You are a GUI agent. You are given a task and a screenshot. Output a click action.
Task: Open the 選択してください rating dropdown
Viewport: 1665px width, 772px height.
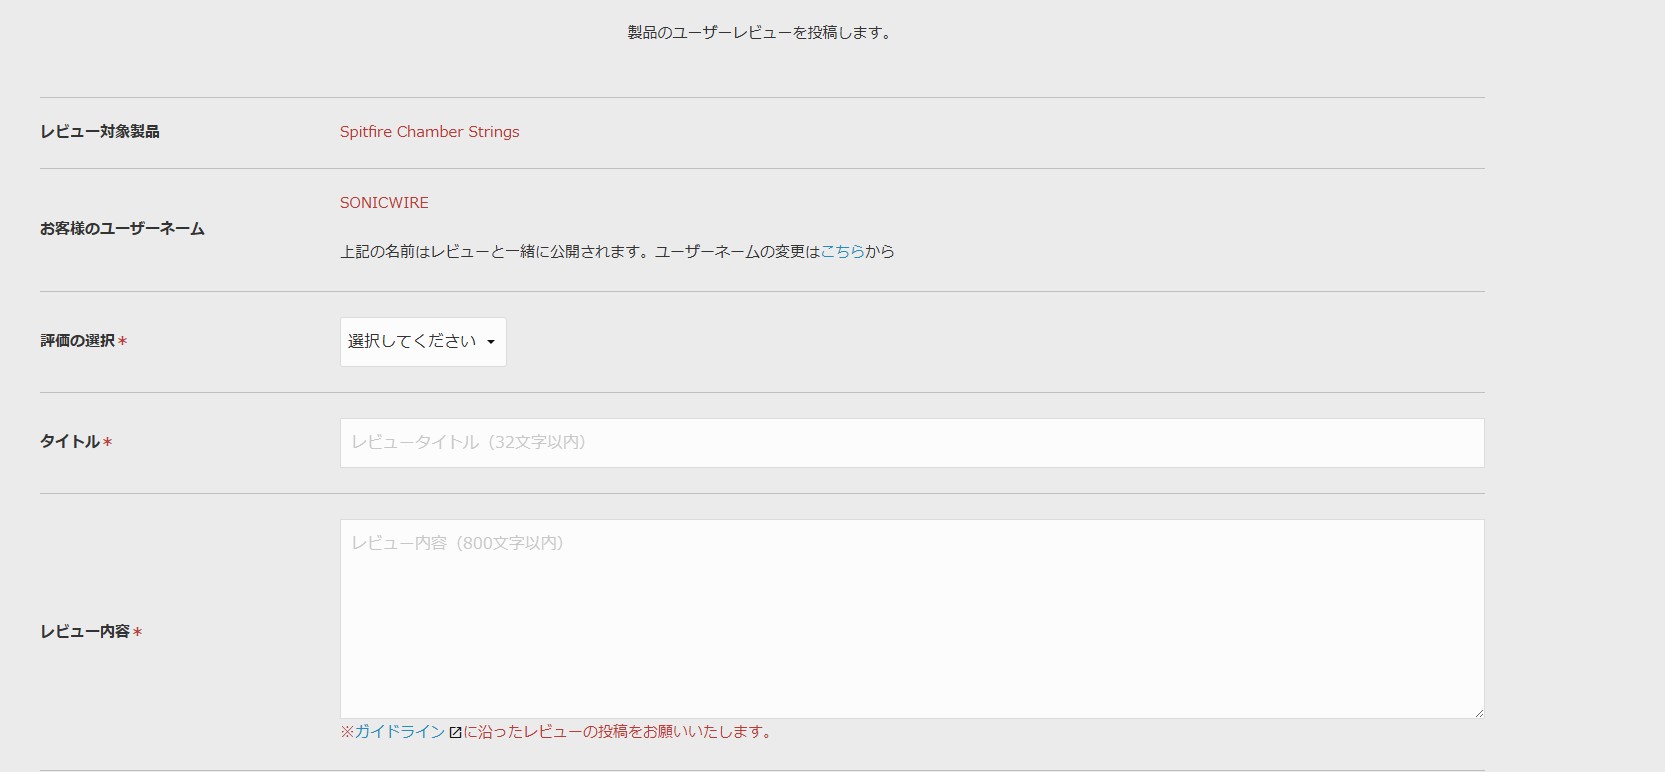click(x=422, y=342)
